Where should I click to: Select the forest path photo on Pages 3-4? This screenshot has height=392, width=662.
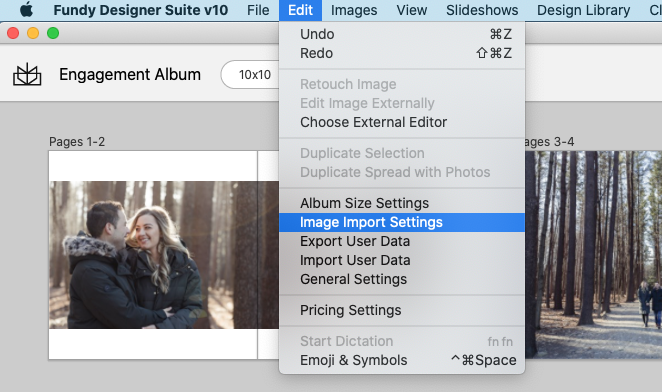click(x=594, y=255)
